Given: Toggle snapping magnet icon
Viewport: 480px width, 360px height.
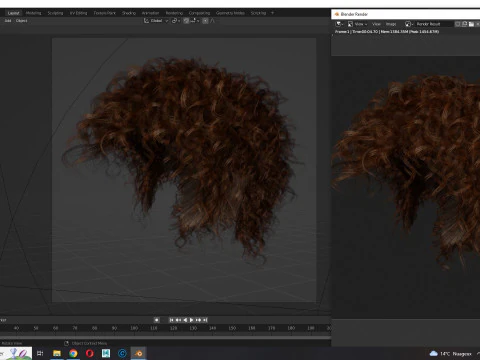Looking at the screenshot, I should click(x=186, y=21).
